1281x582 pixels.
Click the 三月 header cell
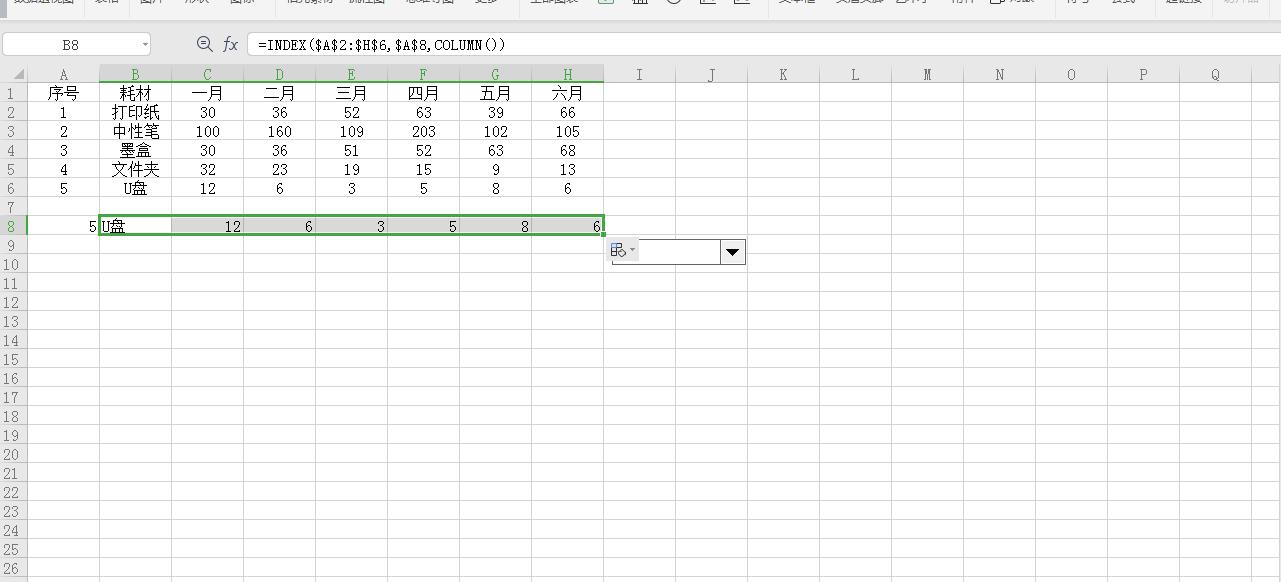pyautogui.click(x=352, y=93)
